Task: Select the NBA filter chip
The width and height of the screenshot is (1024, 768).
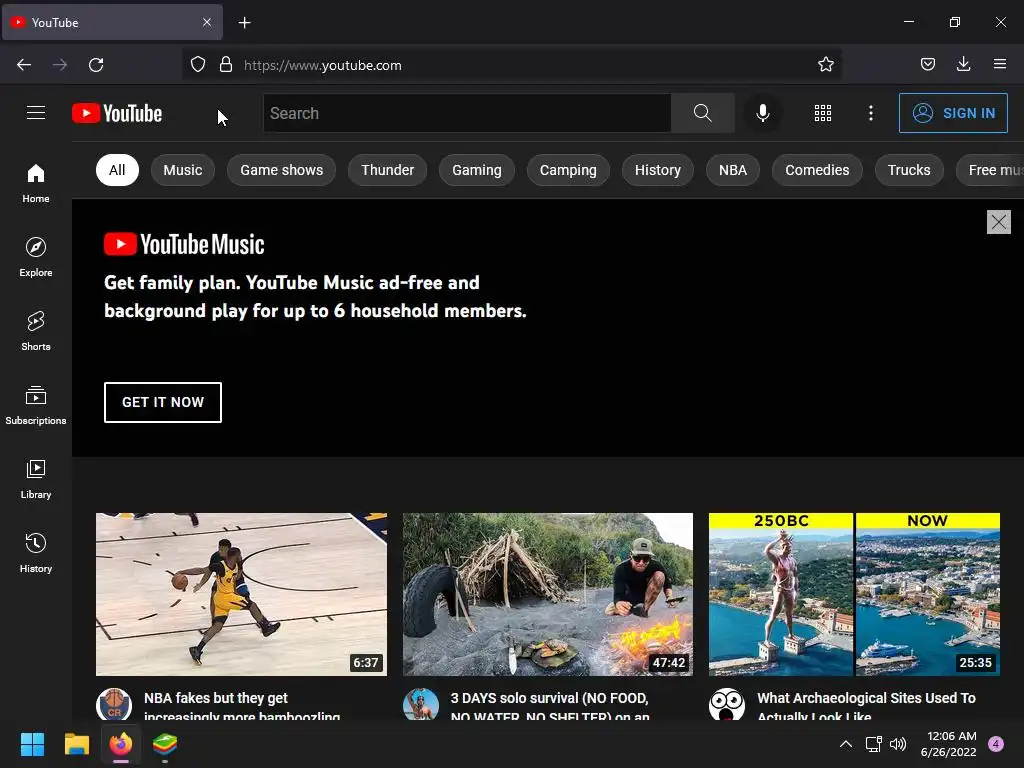Action: (x=733, y=170)
